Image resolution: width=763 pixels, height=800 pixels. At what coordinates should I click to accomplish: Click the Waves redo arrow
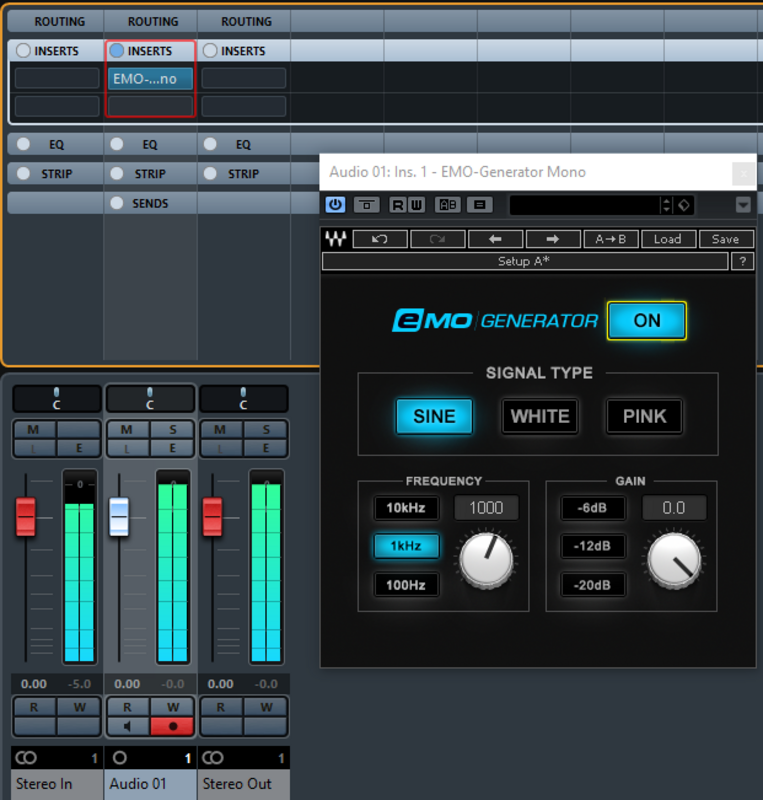[437, 239]
